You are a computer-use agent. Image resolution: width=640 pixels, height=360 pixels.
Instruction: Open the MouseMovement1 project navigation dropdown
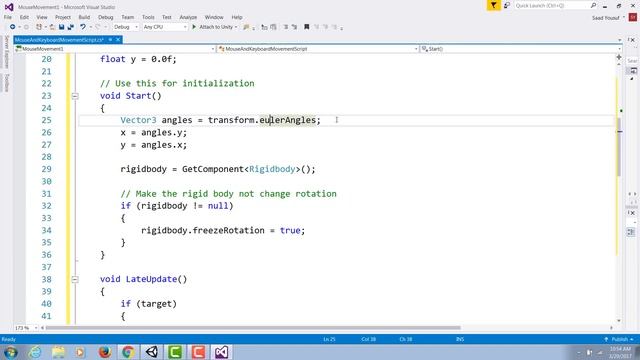pos(115,49)
